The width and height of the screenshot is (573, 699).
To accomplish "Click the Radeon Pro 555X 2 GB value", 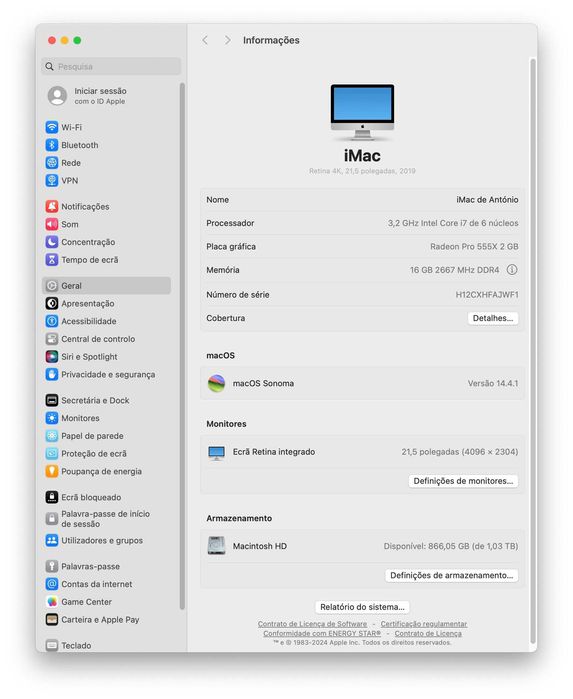I will [474, 247].
